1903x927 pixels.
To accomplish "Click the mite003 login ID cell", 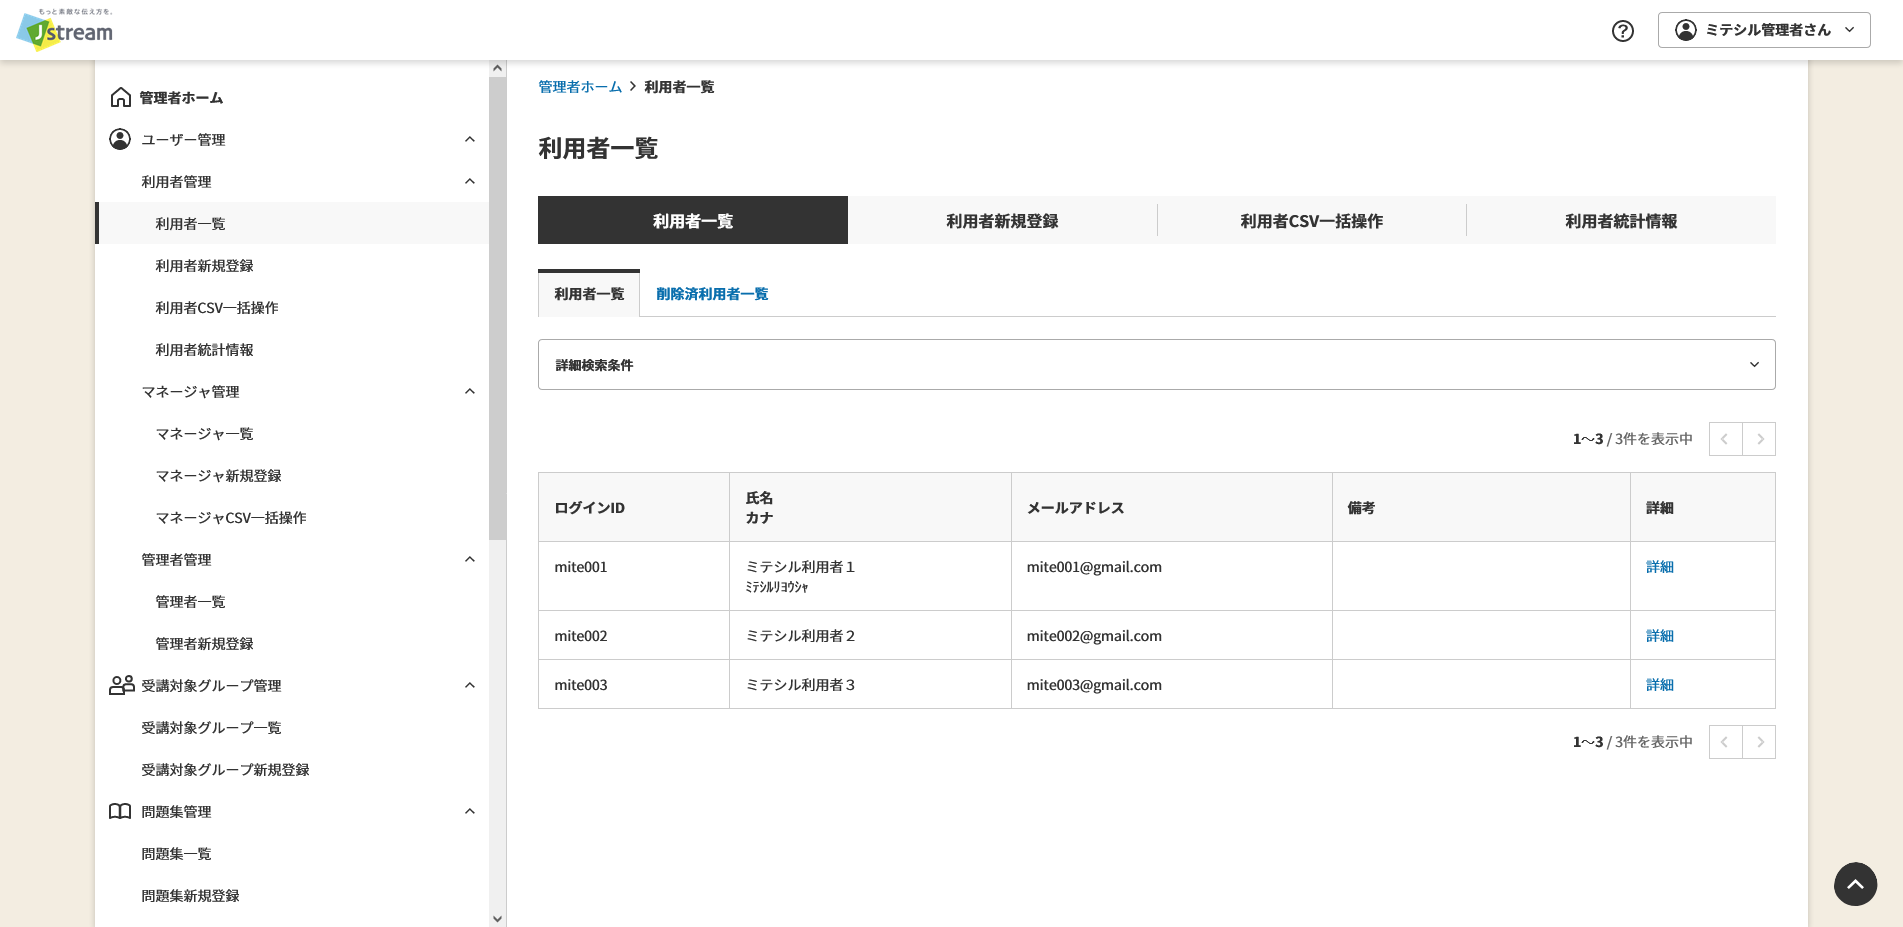I will coord(634,684).
